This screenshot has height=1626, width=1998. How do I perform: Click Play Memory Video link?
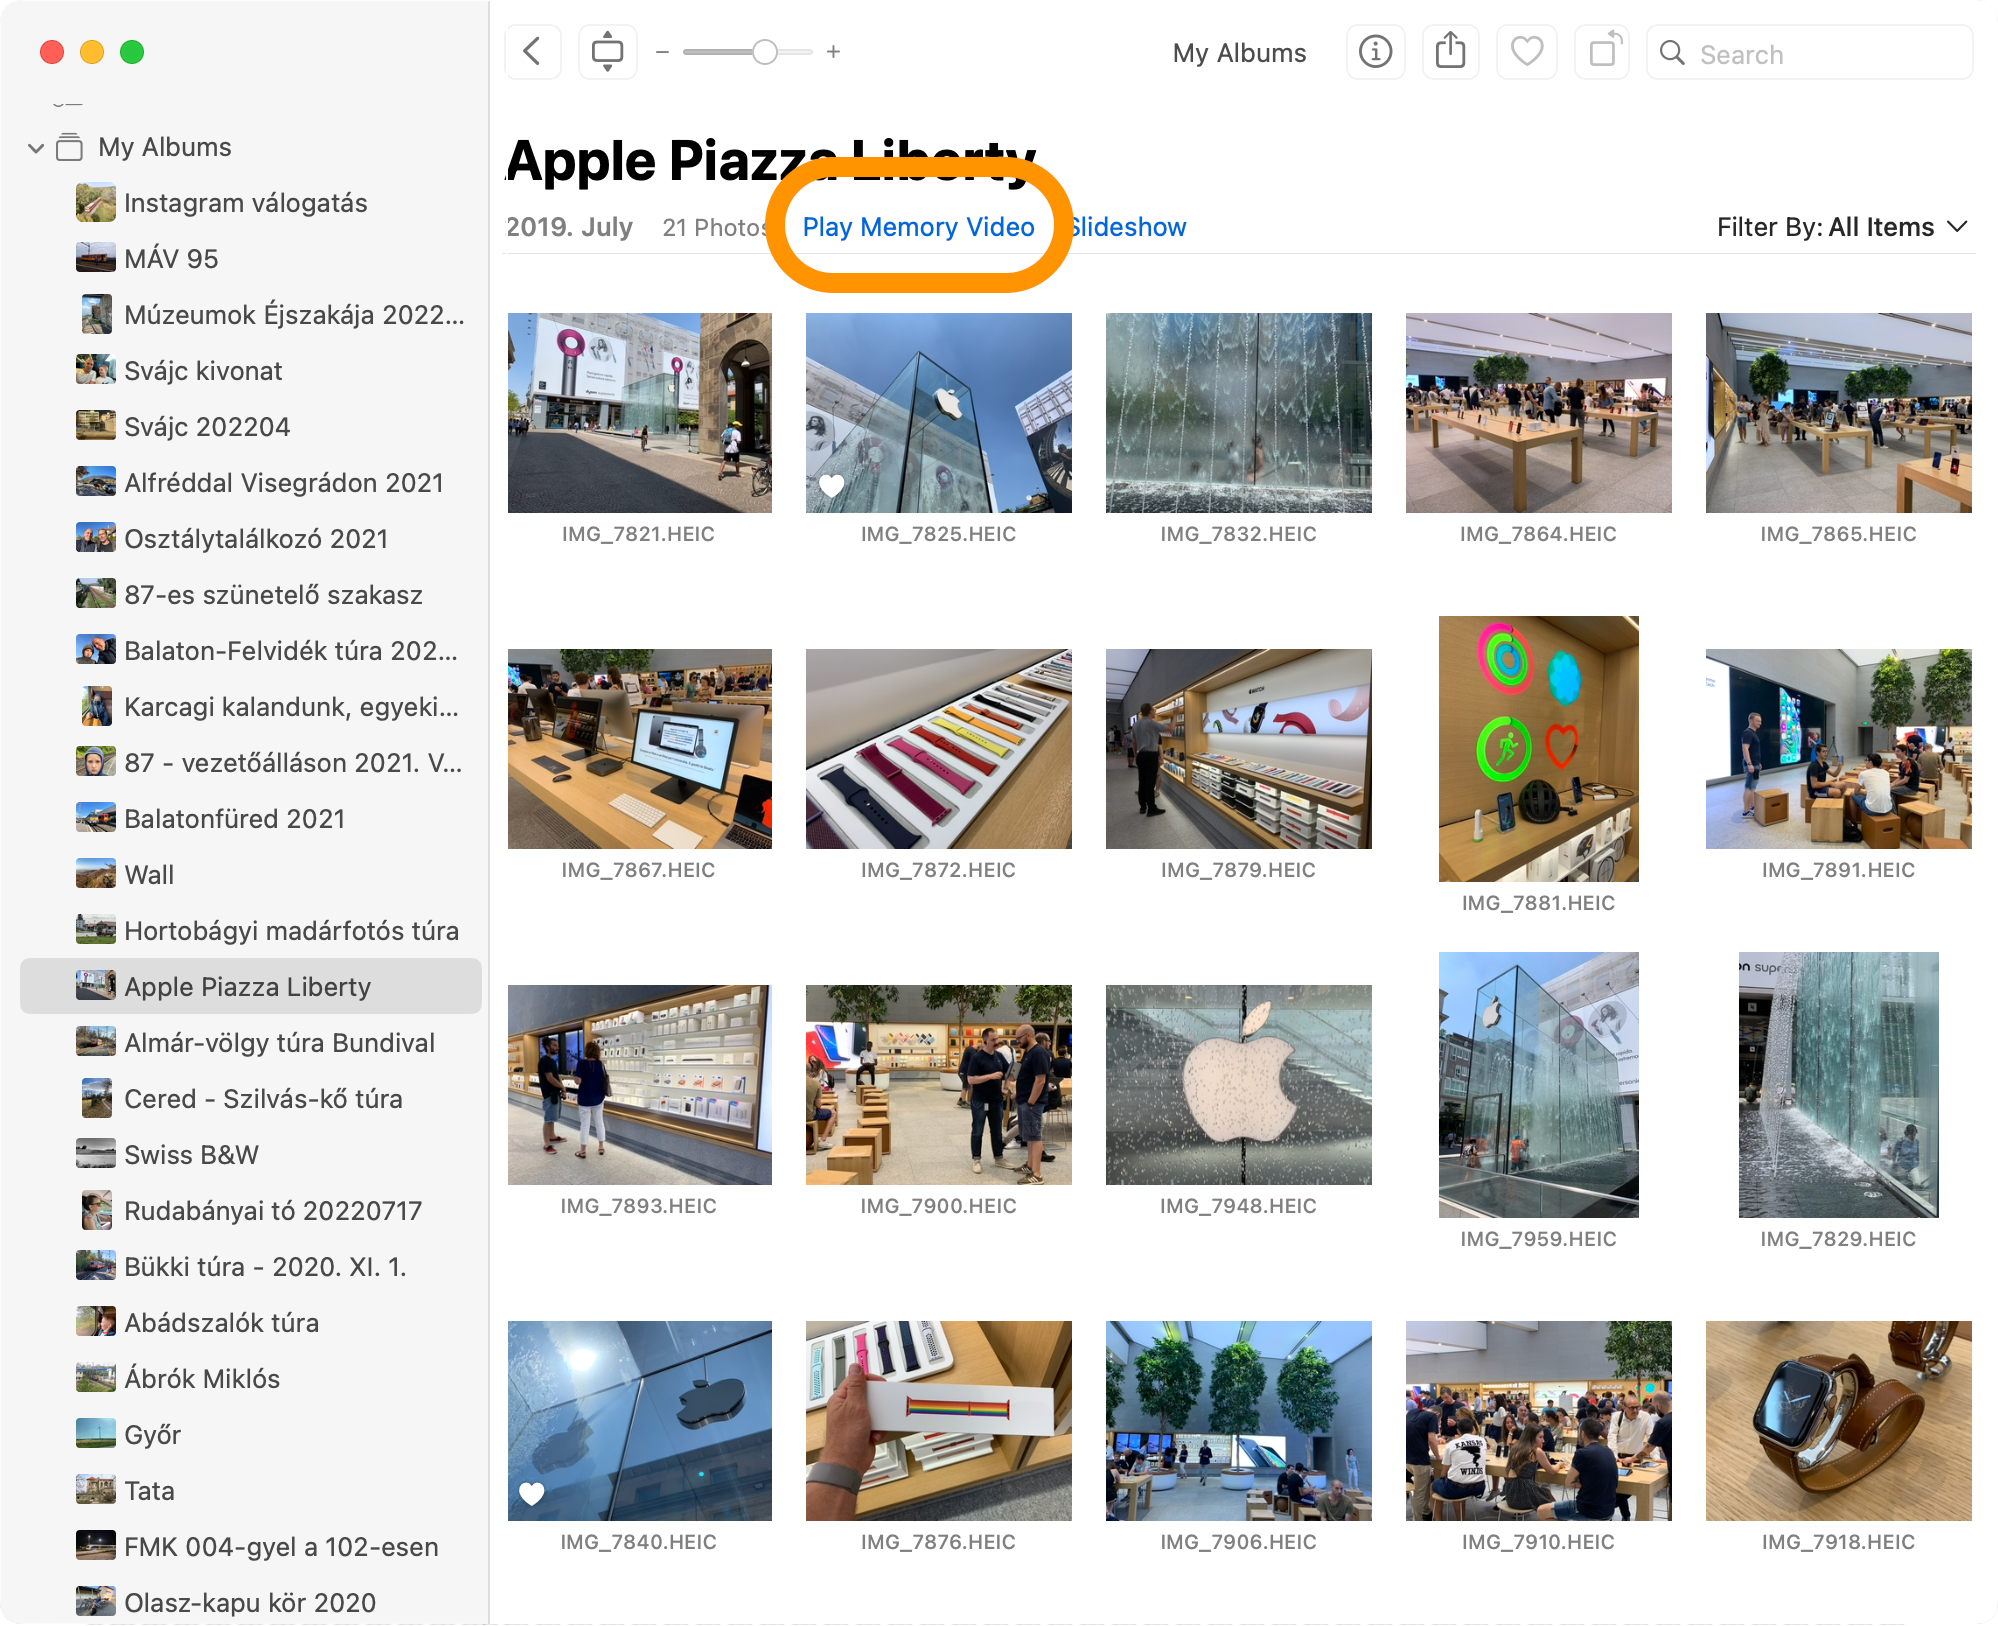918,227
